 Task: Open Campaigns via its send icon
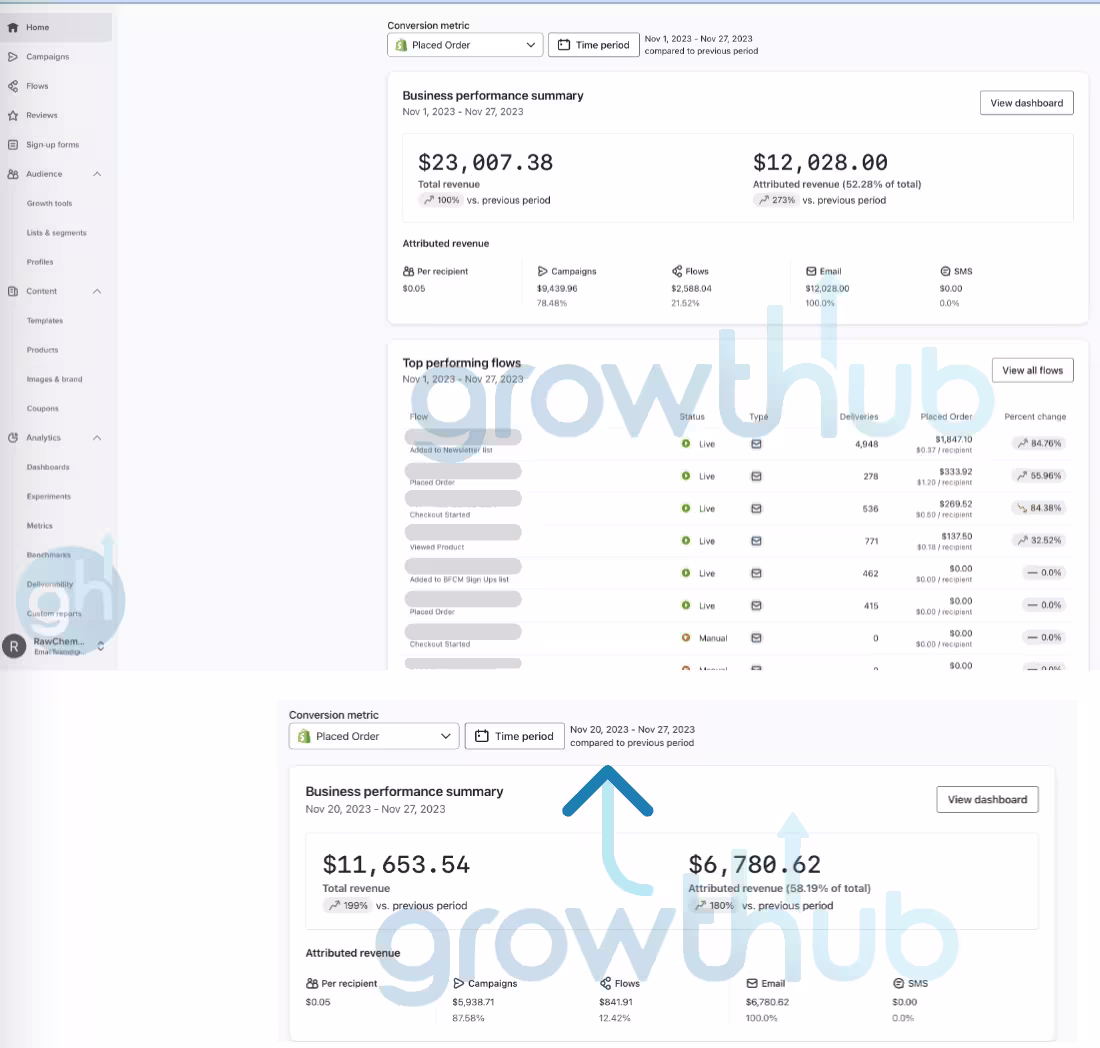pyautogui.click(x=14, y=56)
